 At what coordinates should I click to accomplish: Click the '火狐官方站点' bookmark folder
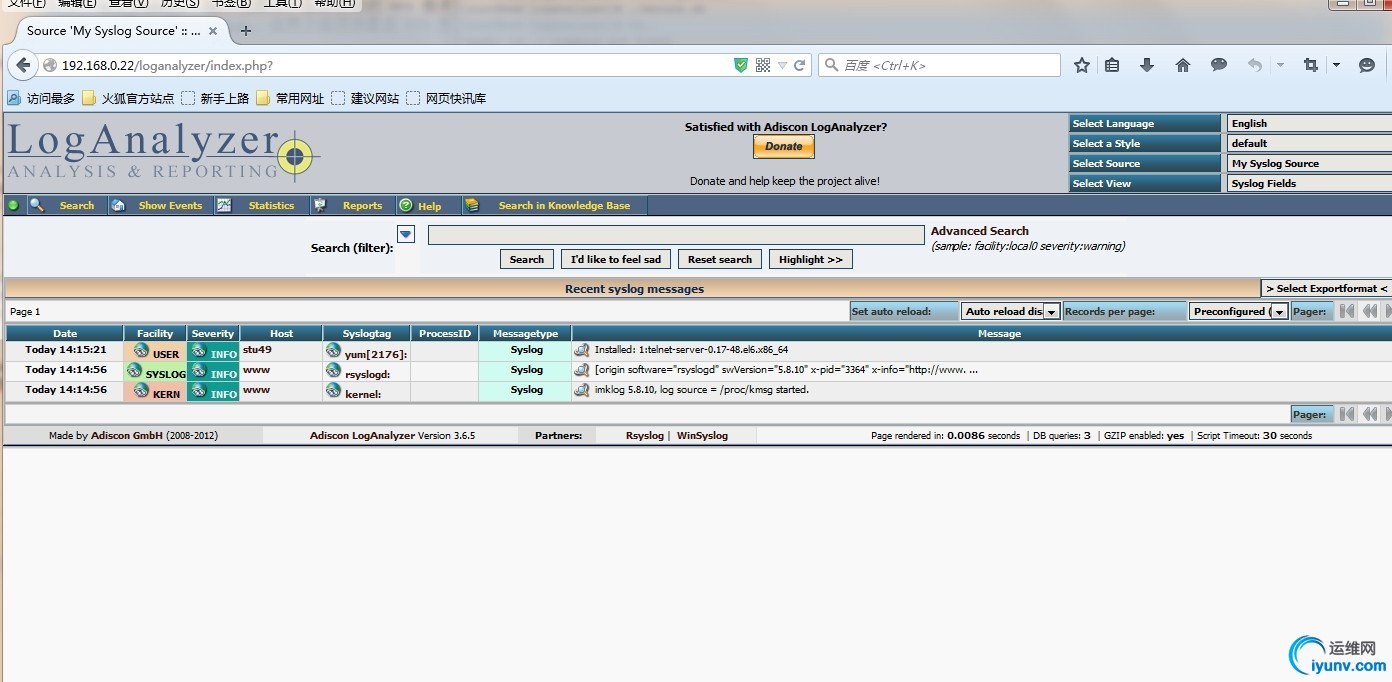coord(128,98)
